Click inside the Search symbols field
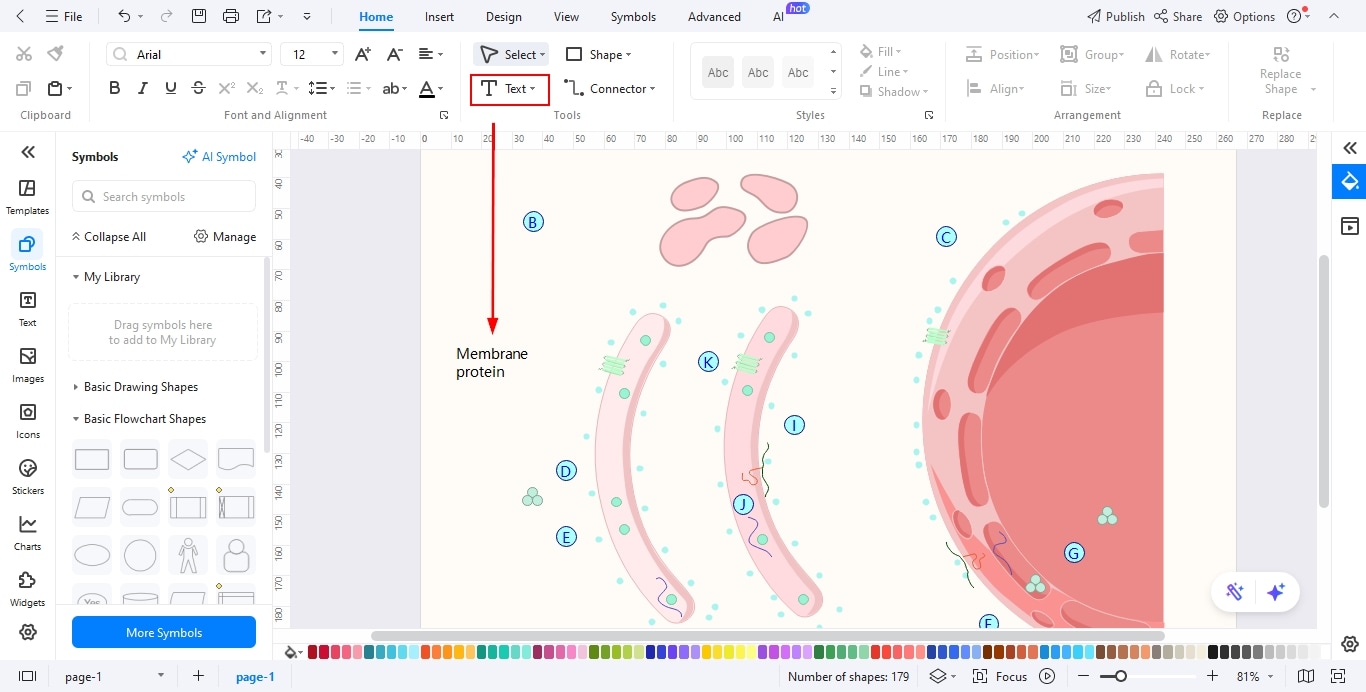This screenshot has width=1366, height=692. pos(163,196)
